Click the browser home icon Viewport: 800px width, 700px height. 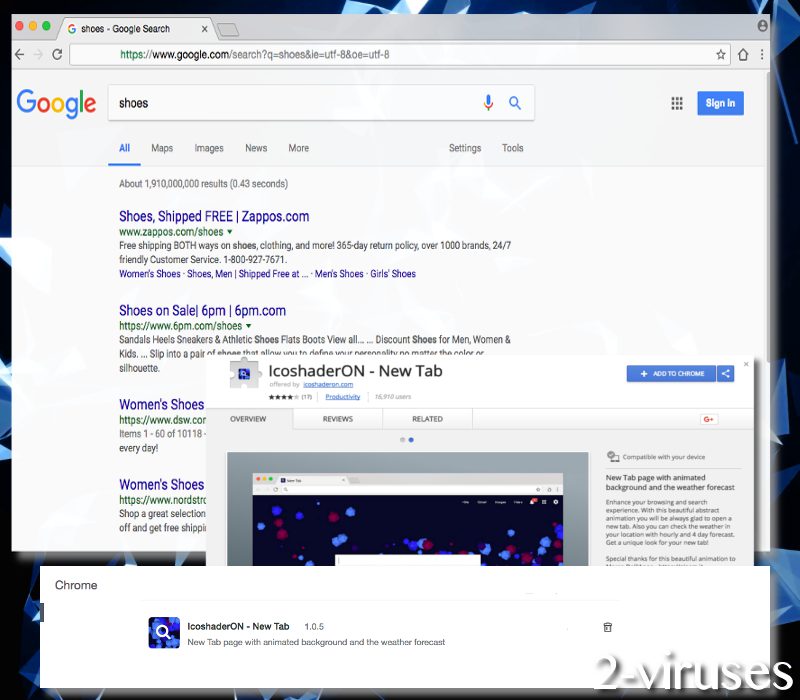[x=743, y=55]
